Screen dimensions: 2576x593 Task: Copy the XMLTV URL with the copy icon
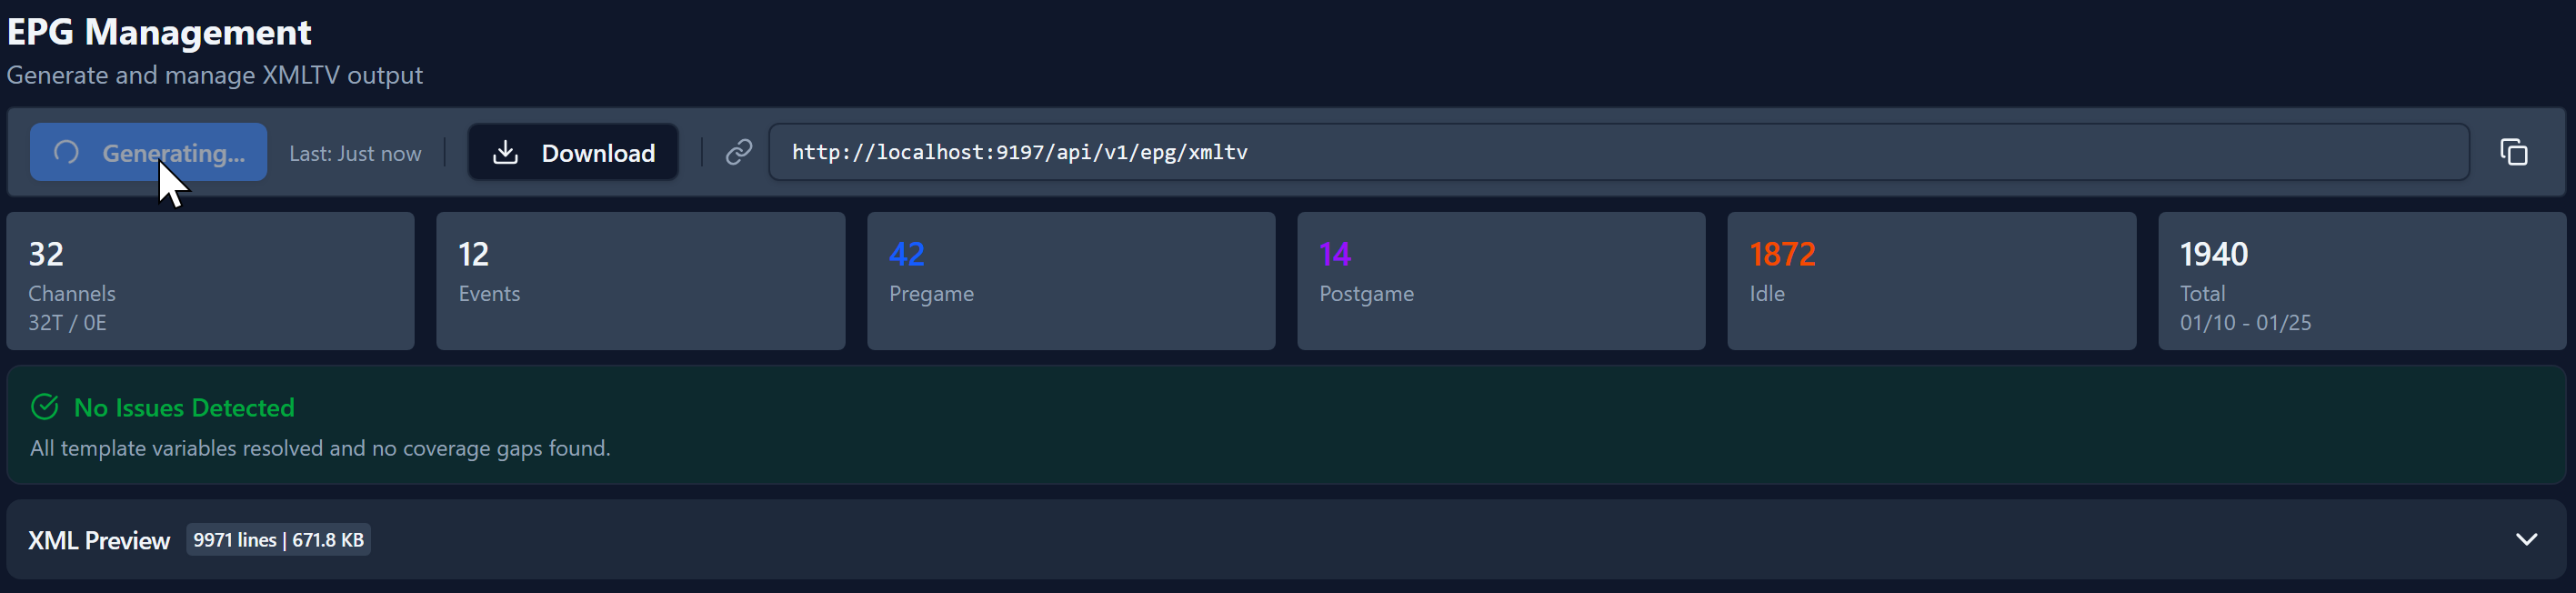coord(2513,152)
